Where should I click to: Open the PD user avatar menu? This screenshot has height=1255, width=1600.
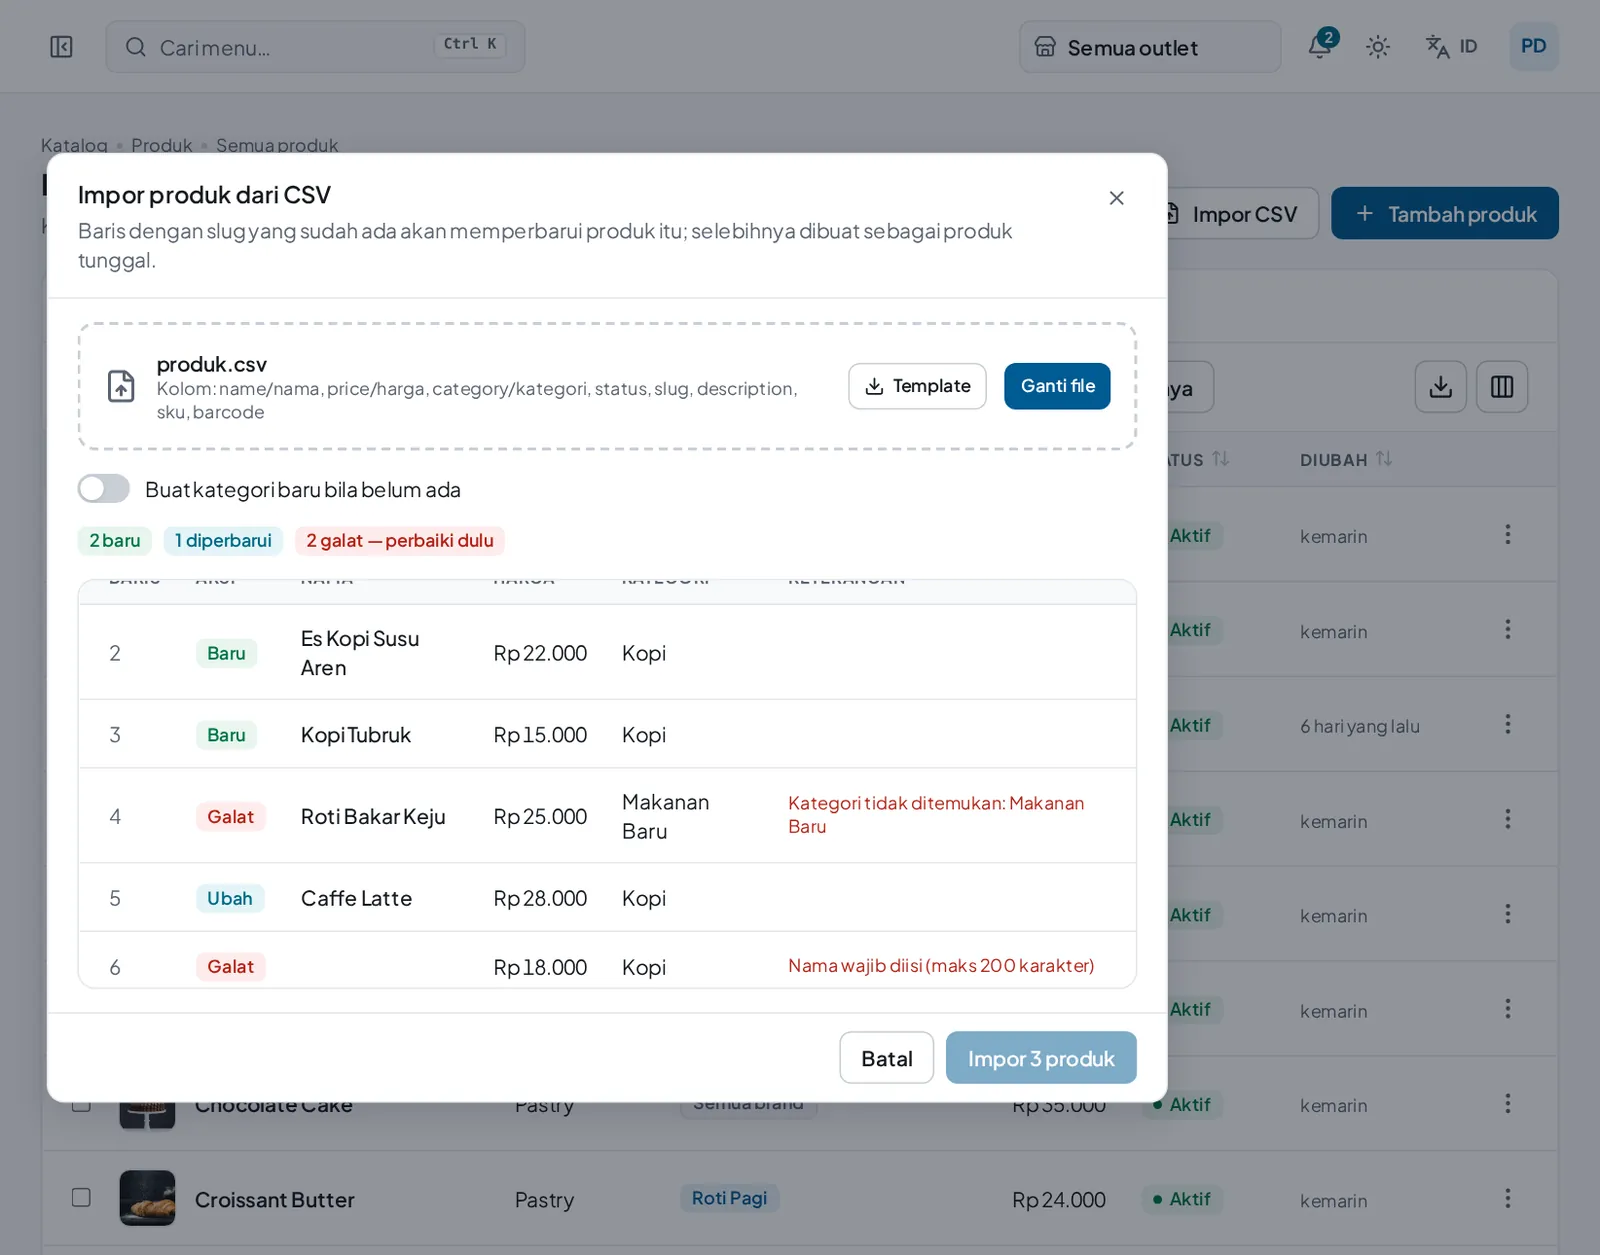point(1533,46)
